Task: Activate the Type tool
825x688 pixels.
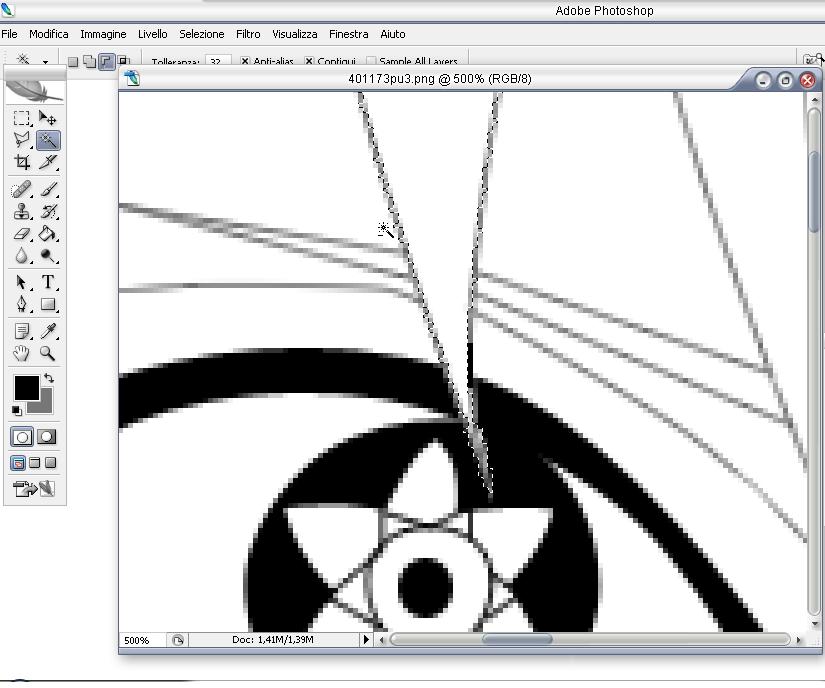Action: coord(47,283)
